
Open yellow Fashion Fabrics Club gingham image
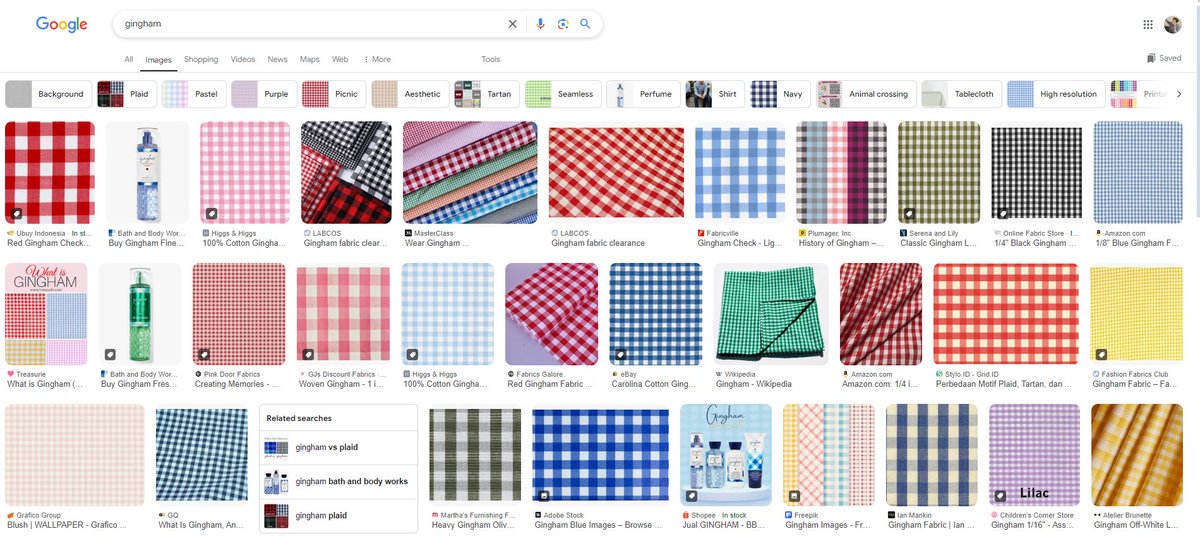(1136, 314)
